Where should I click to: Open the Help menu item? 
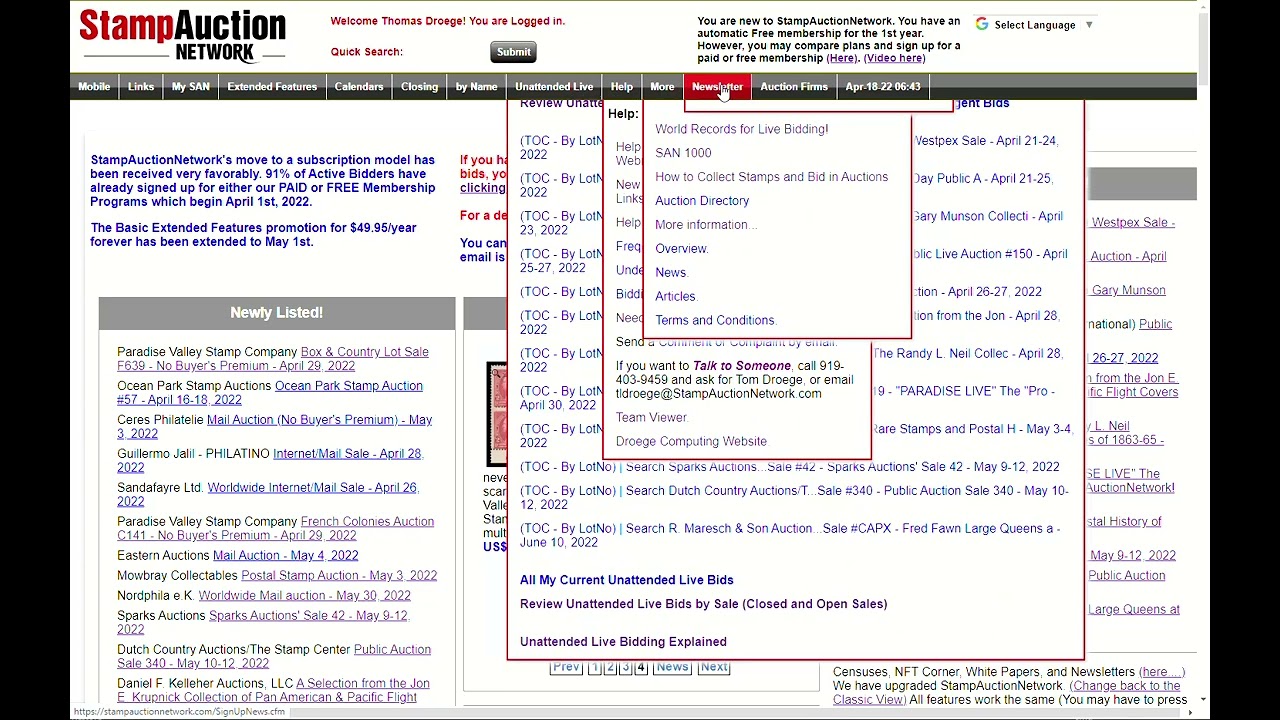point(622,87)
